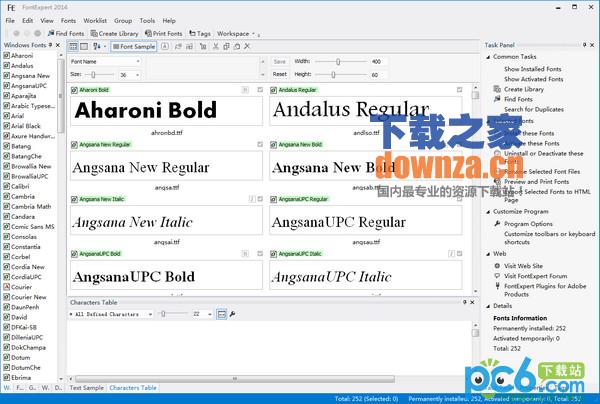The height and width of the screenshot is (404, 600).
Task: Click the Save button
Action: pos(280,61)
